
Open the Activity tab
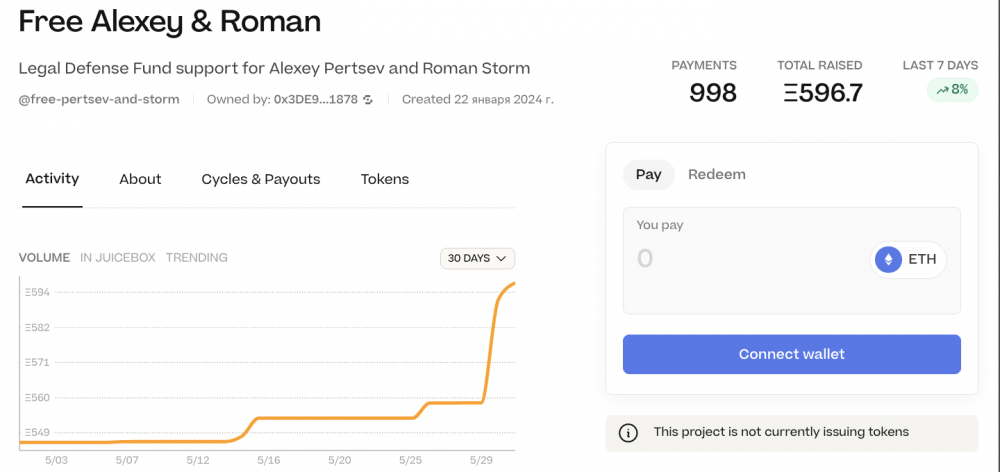point(52,179)
